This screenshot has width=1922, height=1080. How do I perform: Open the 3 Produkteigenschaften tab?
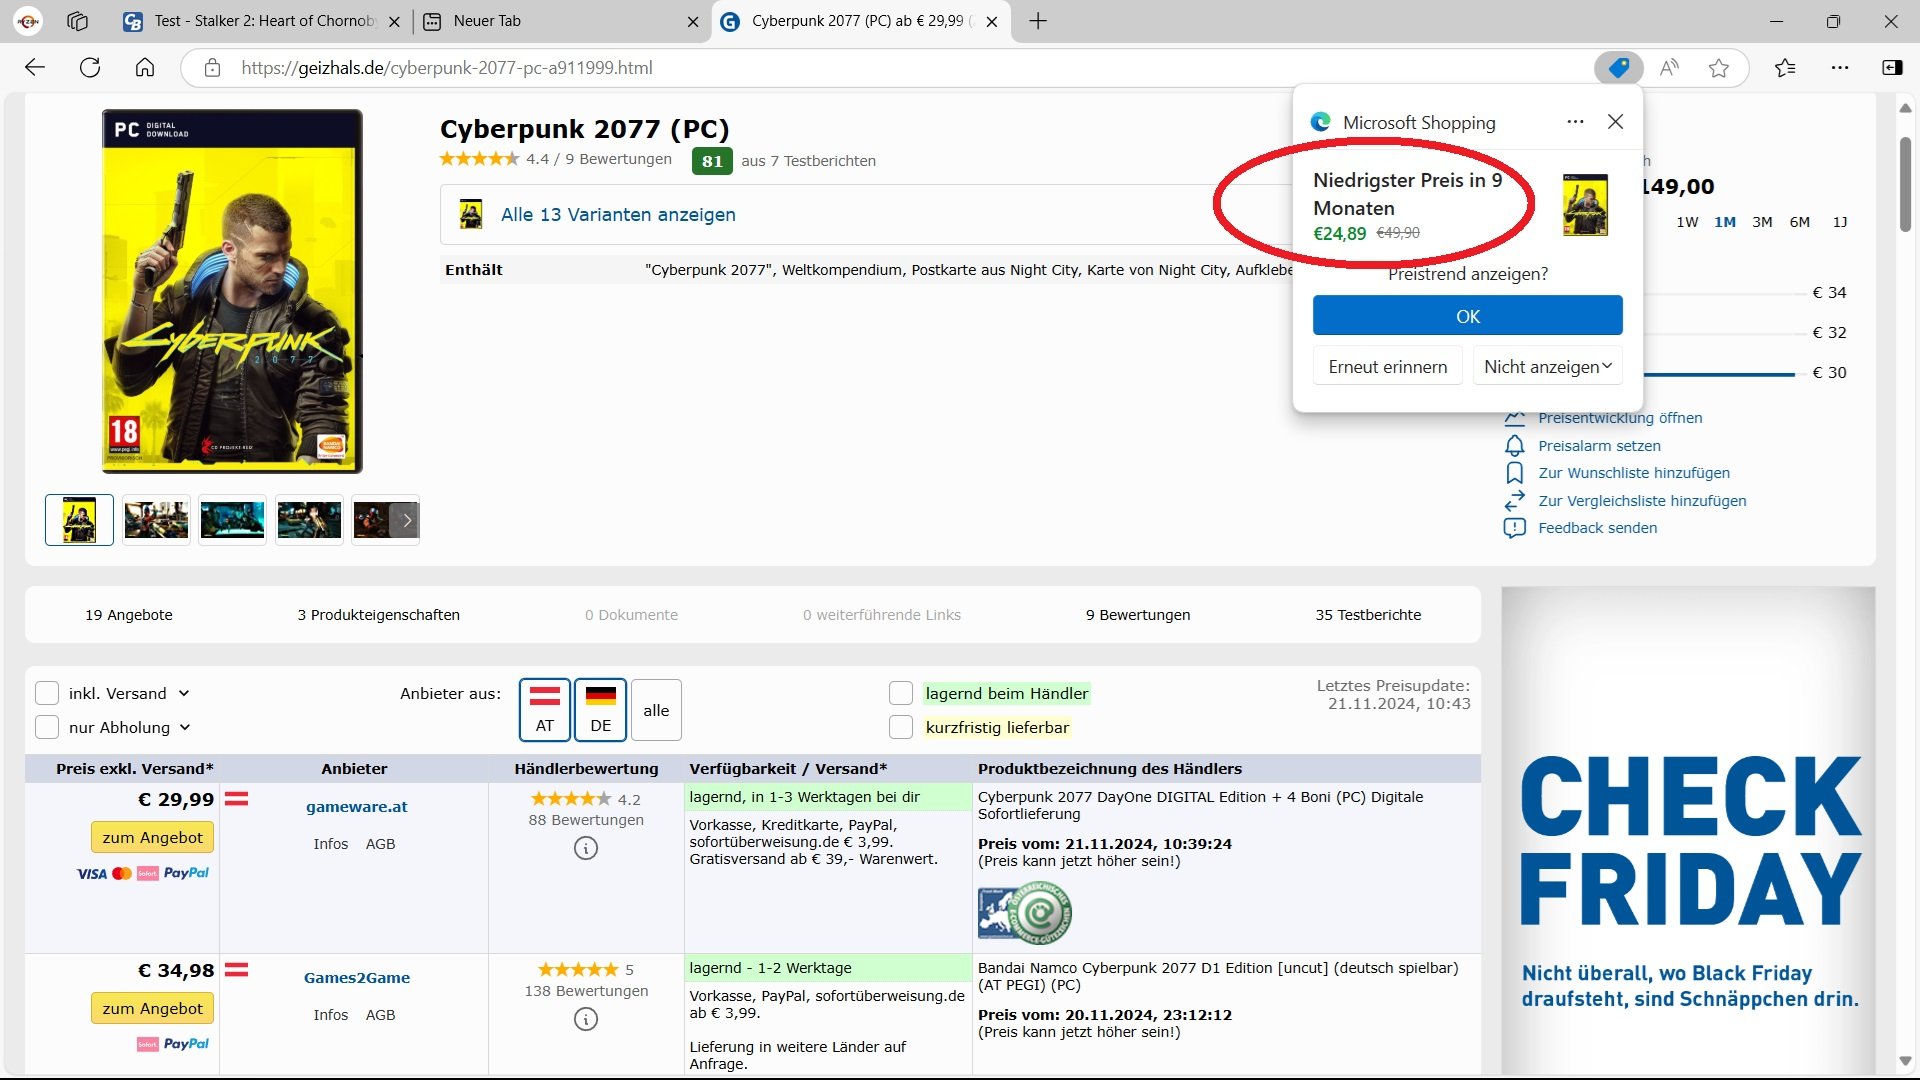tap(378, 615)
